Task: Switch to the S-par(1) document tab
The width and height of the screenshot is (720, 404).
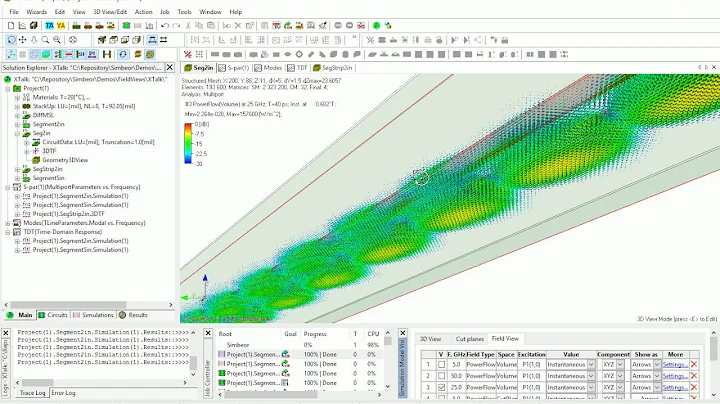Action: click(234, 67)
